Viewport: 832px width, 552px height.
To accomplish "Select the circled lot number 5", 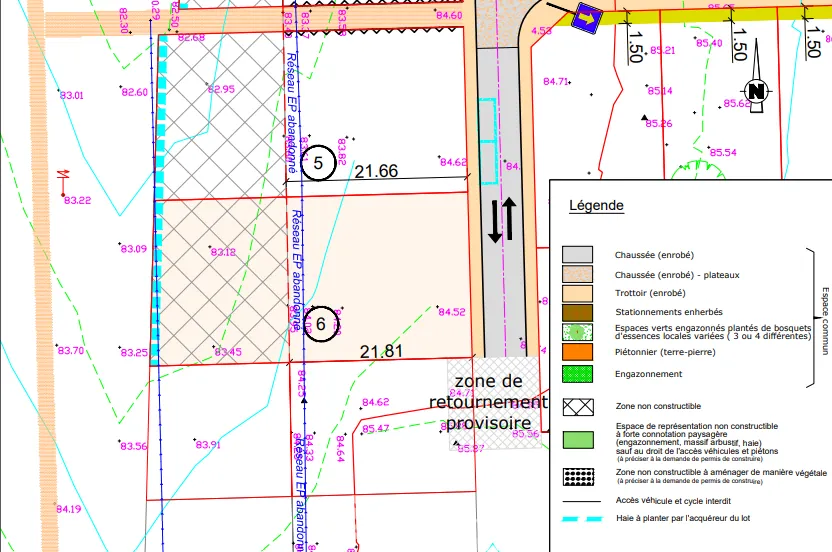I will (318, 162).
